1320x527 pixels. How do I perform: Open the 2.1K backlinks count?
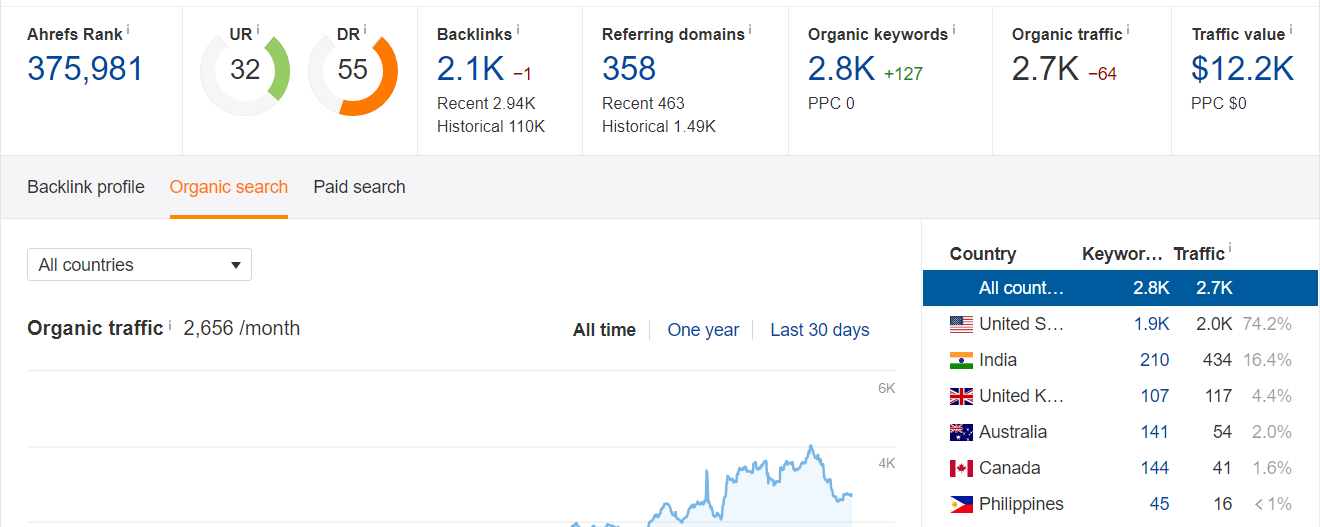470,69
